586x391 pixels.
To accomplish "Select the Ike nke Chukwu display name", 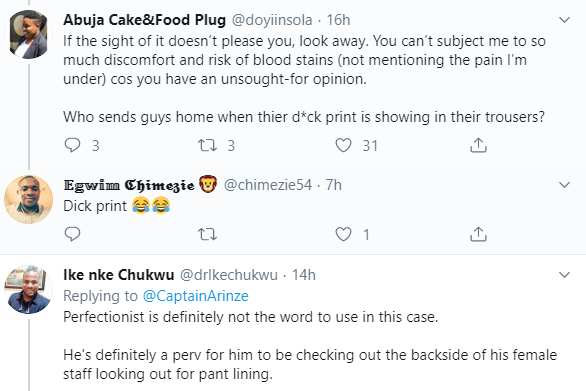I will click(x=118, y=275).
